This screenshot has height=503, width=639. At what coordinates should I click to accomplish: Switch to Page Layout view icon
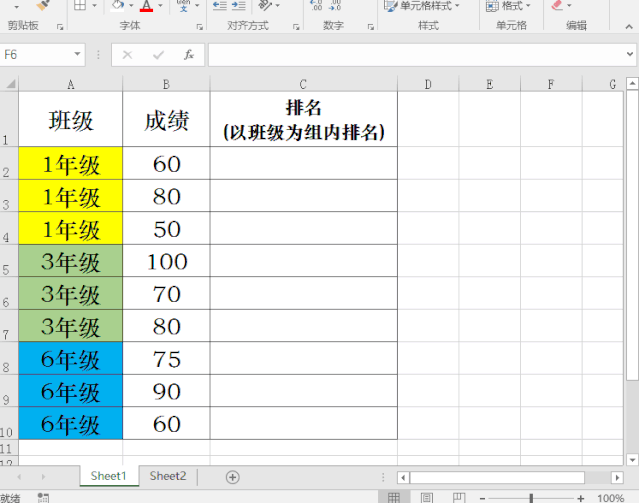click(427, 498)
